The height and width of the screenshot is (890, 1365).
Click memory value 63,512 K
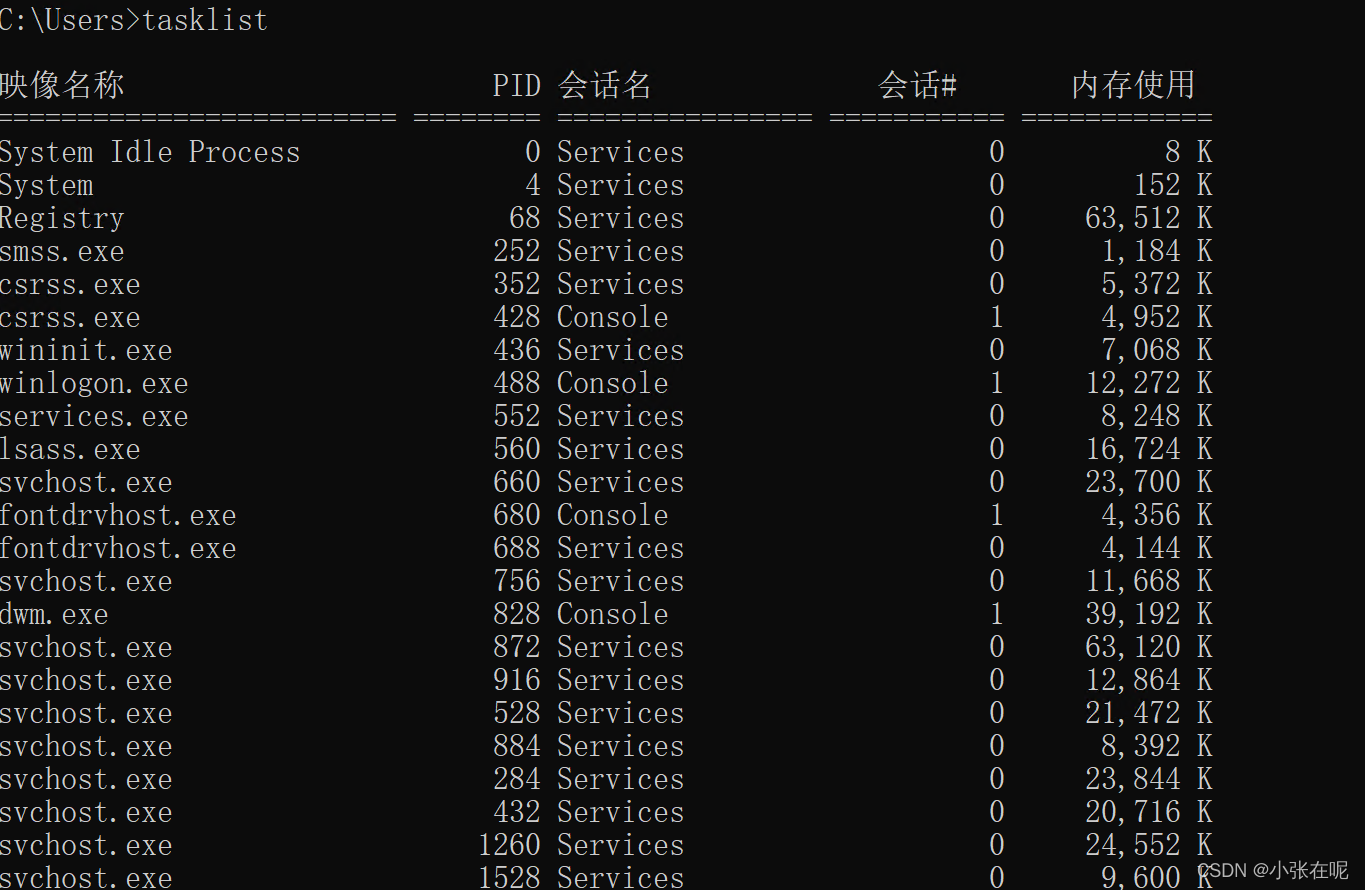[1149, 218]
